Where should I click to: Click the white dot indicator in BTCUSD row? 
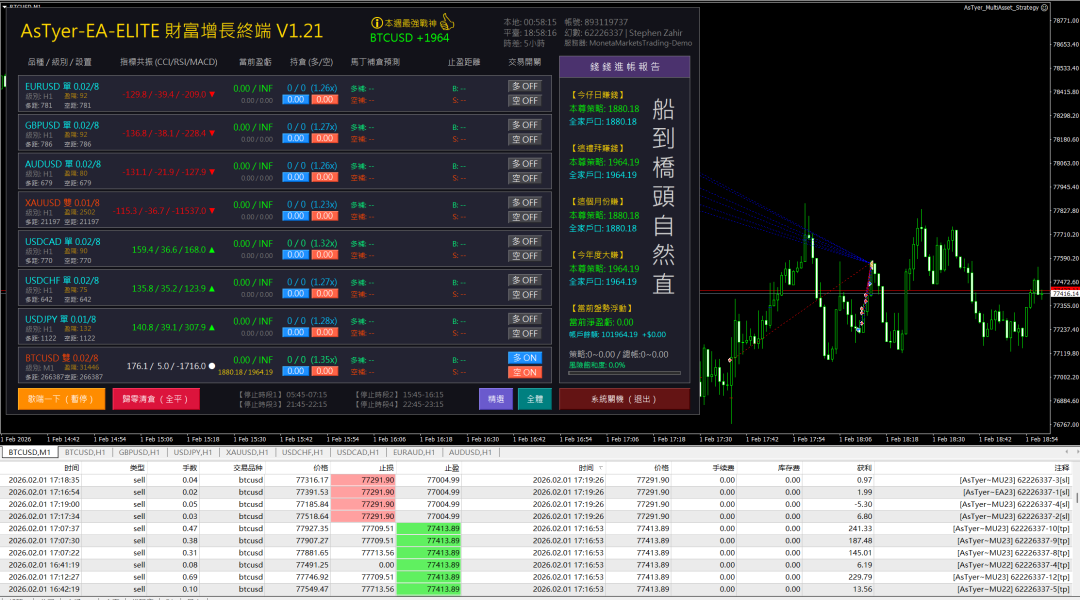tap(211, 366)
